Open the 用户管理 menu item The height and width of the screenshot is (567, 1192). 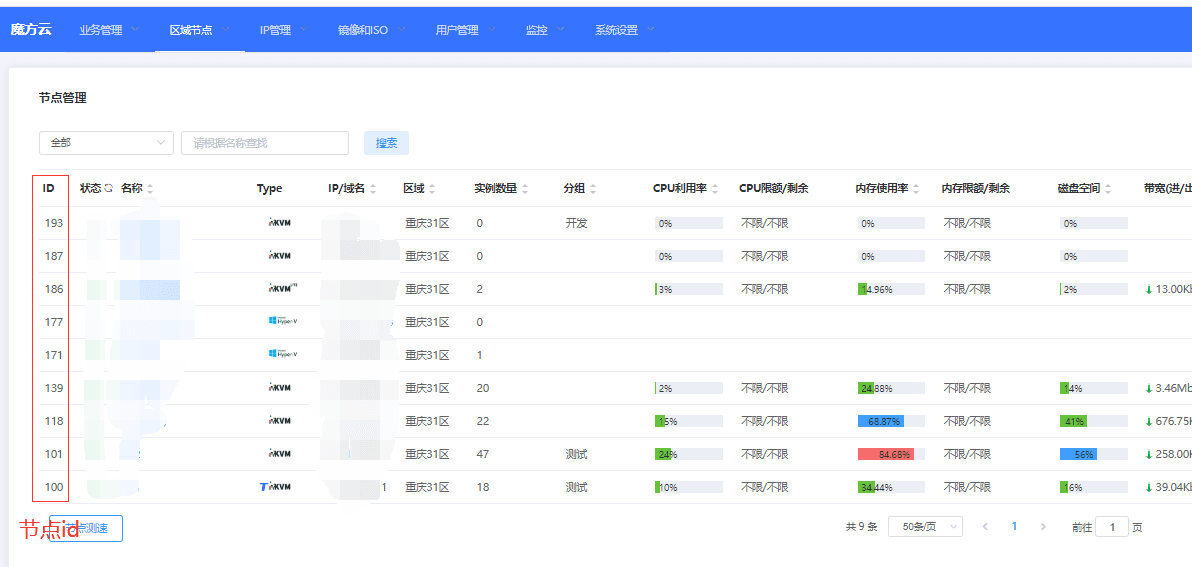coord(457,30)
